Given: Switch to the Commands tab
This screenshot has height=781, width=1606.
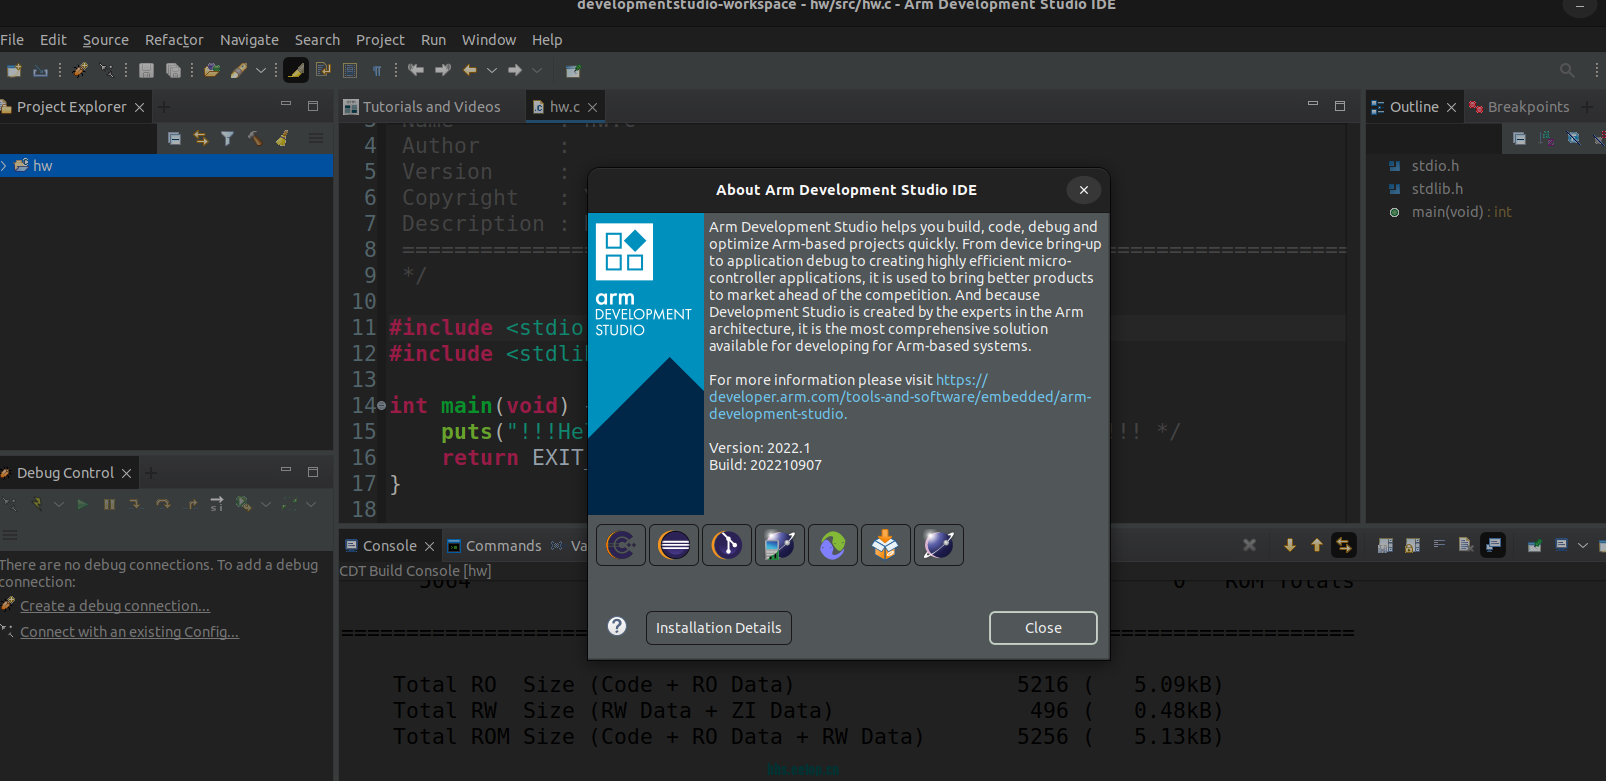Looking at the screenshot, I should click(x=494, y=546).
